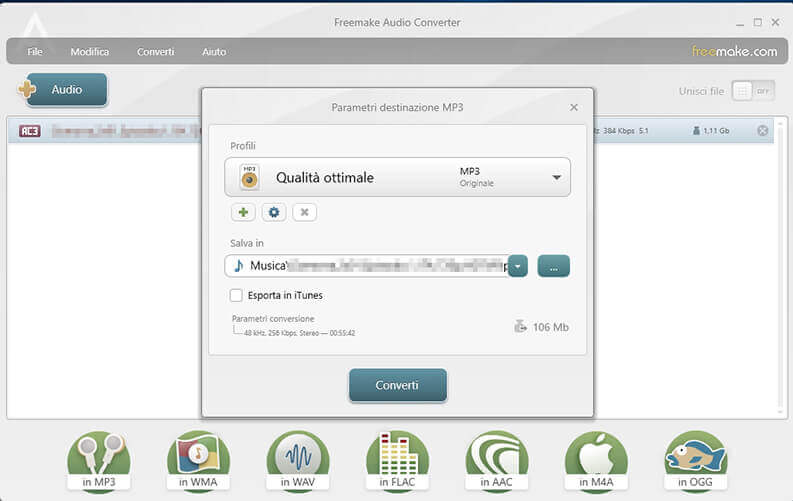Choose the in FLAC format icon

[398, 461]
